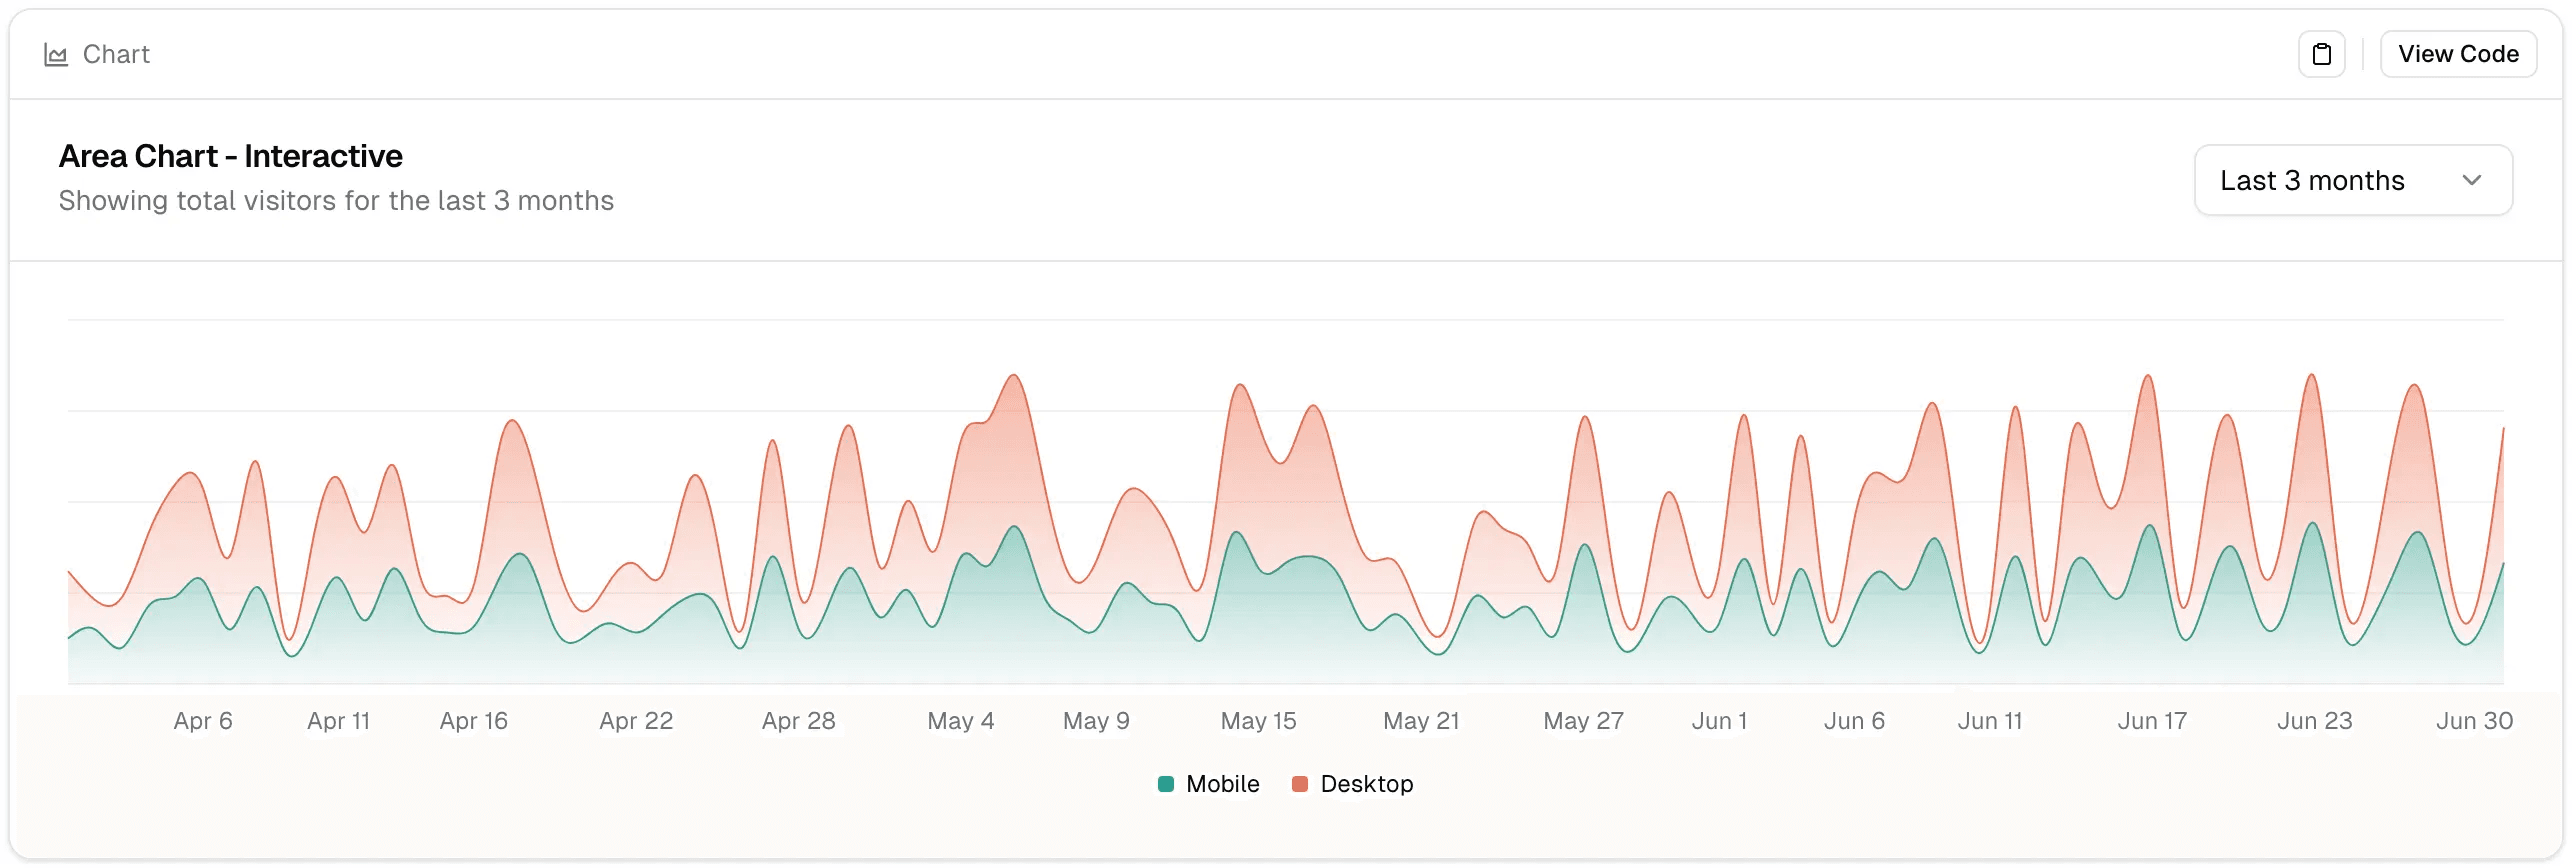This screenshot has width=2572, height=868.
Task: Click the Jun 30 axis label
Action: click(2474, 721)
